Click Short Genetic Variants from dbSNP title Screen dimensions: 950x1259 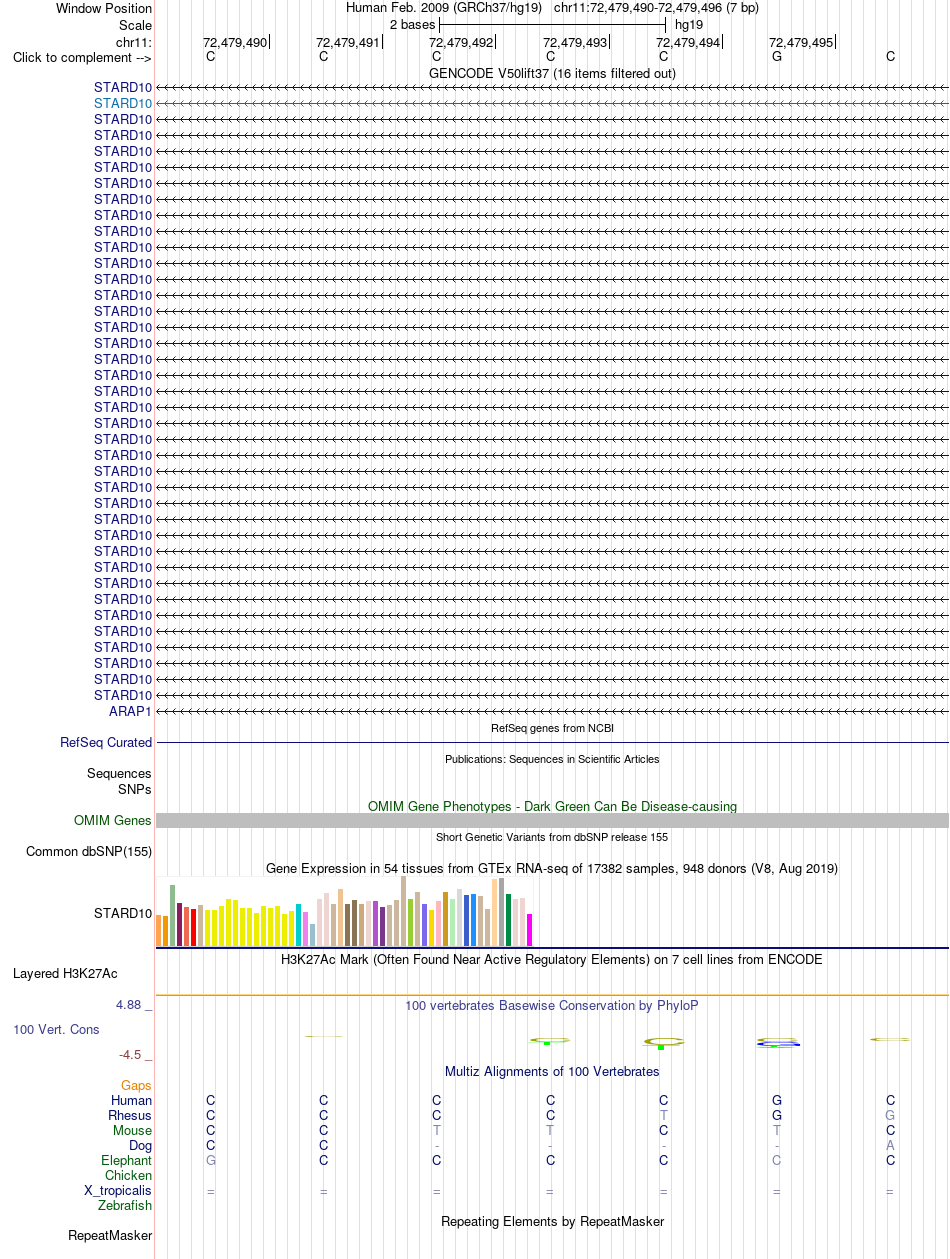[x=552, y=837]
